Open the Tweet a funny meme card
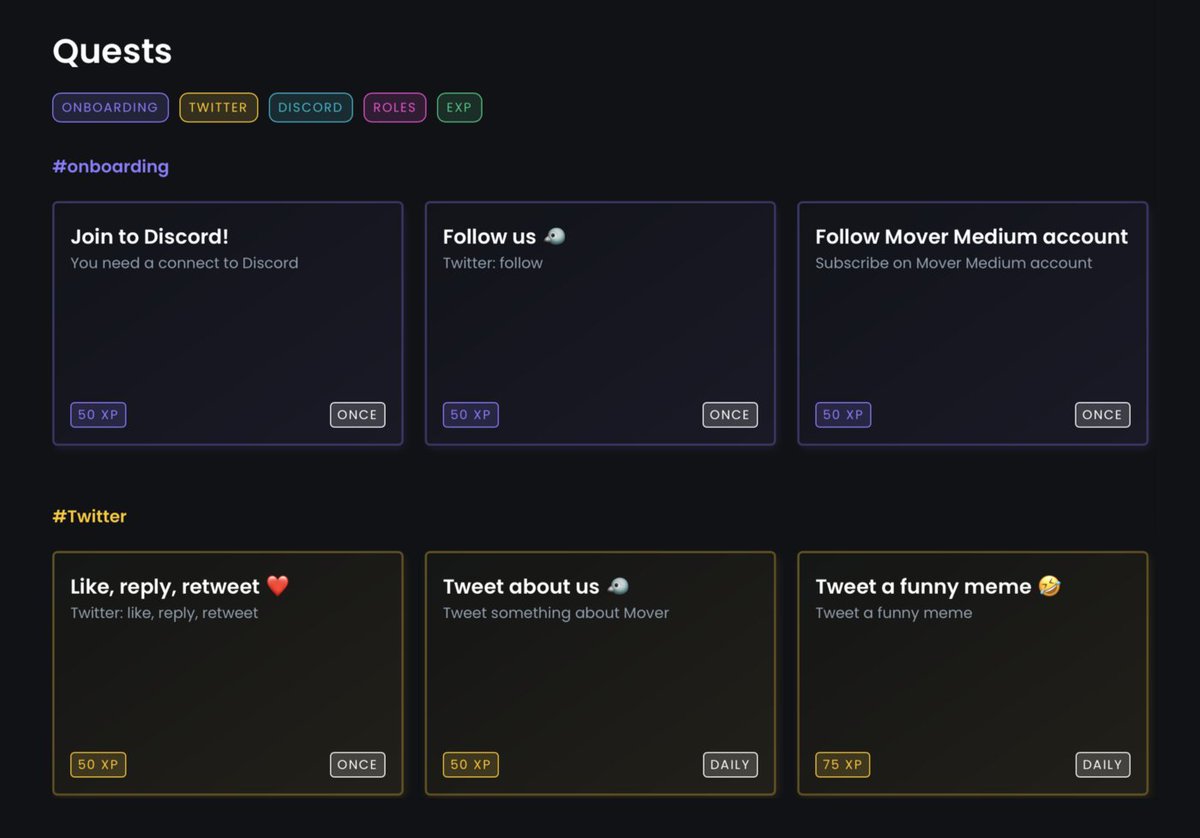The height and width of the screenshot is (838, 1200). (972, 673)
